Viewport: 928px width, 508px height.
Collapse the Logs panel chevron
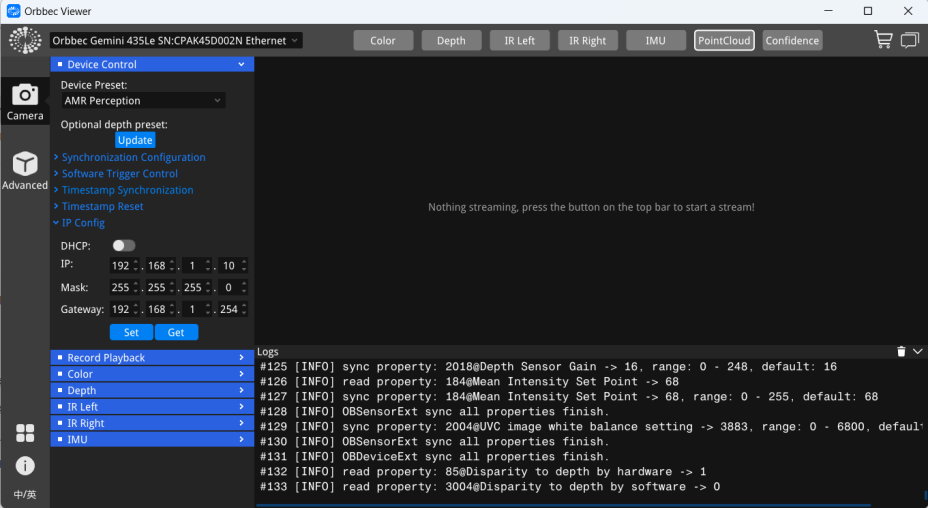[918, 352]
